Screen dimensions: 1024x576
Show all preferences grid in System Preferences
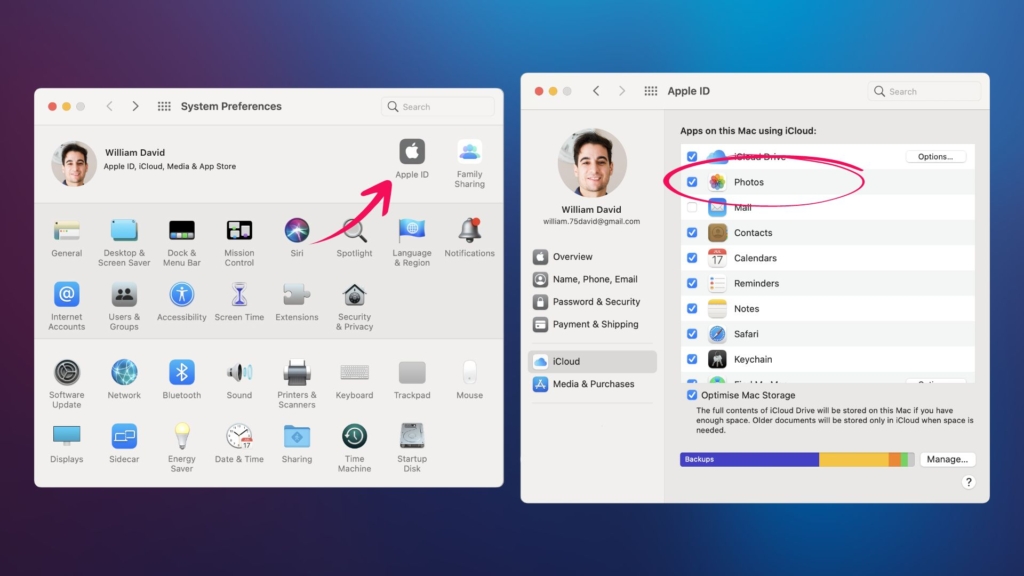coord(164,106)
